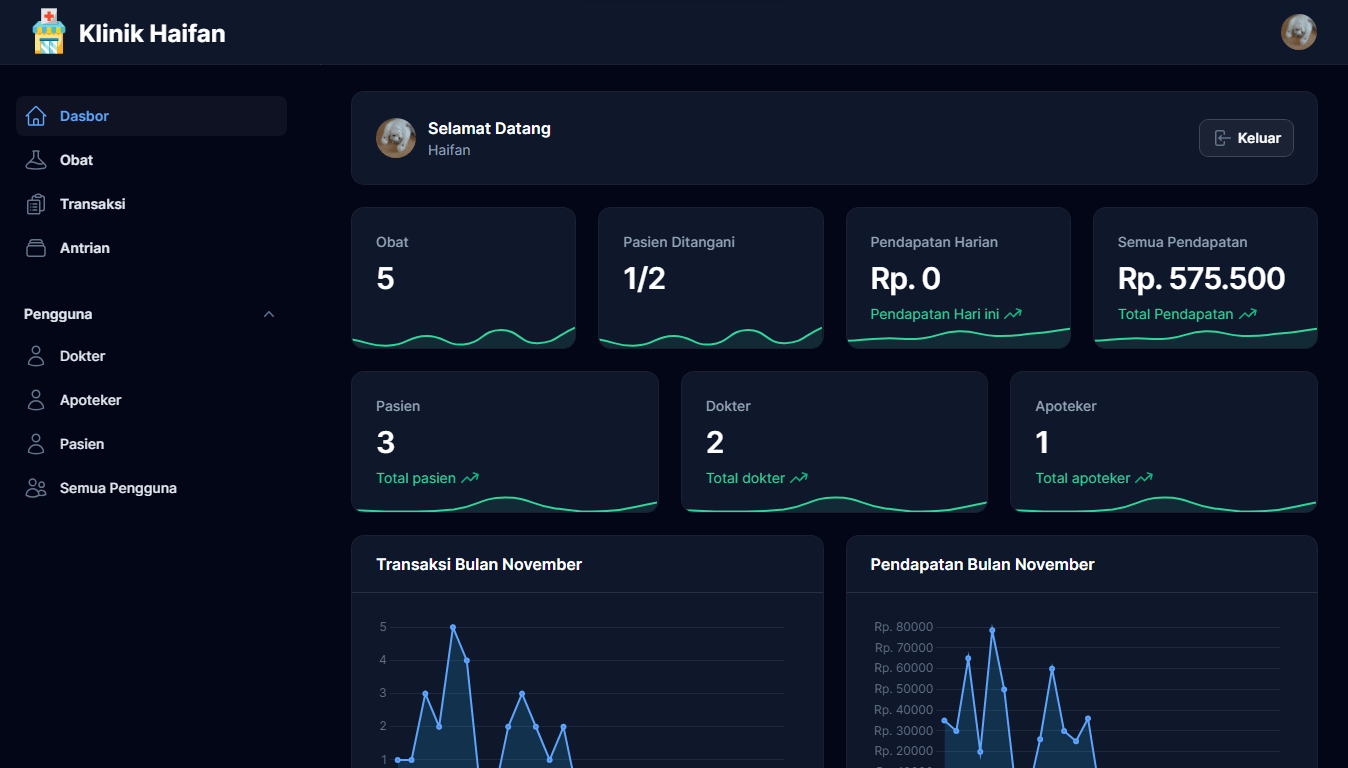The image size is (1348, 768).
Task: Open the profile avatar menu in header
Action: [1298, 32]
